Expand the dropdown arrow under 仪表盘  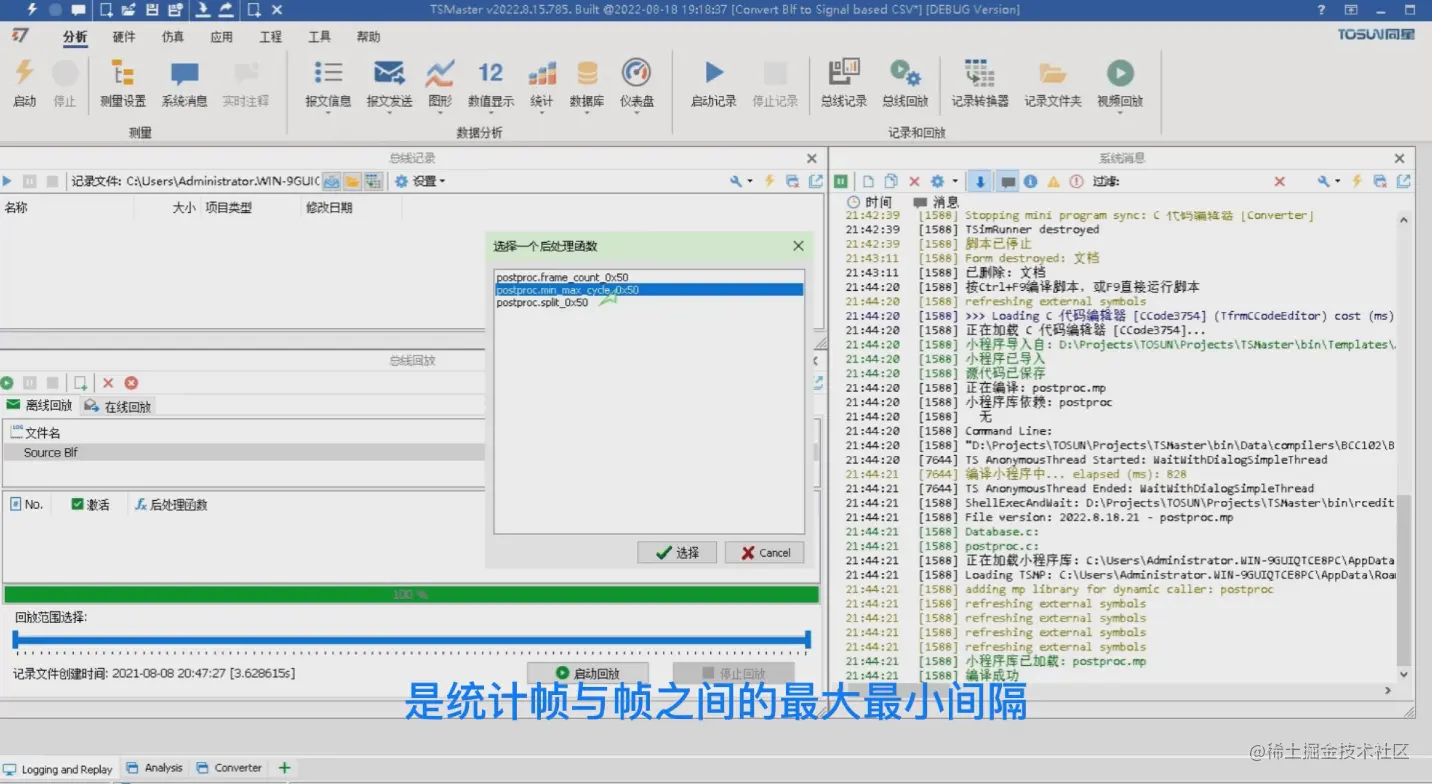636,113
